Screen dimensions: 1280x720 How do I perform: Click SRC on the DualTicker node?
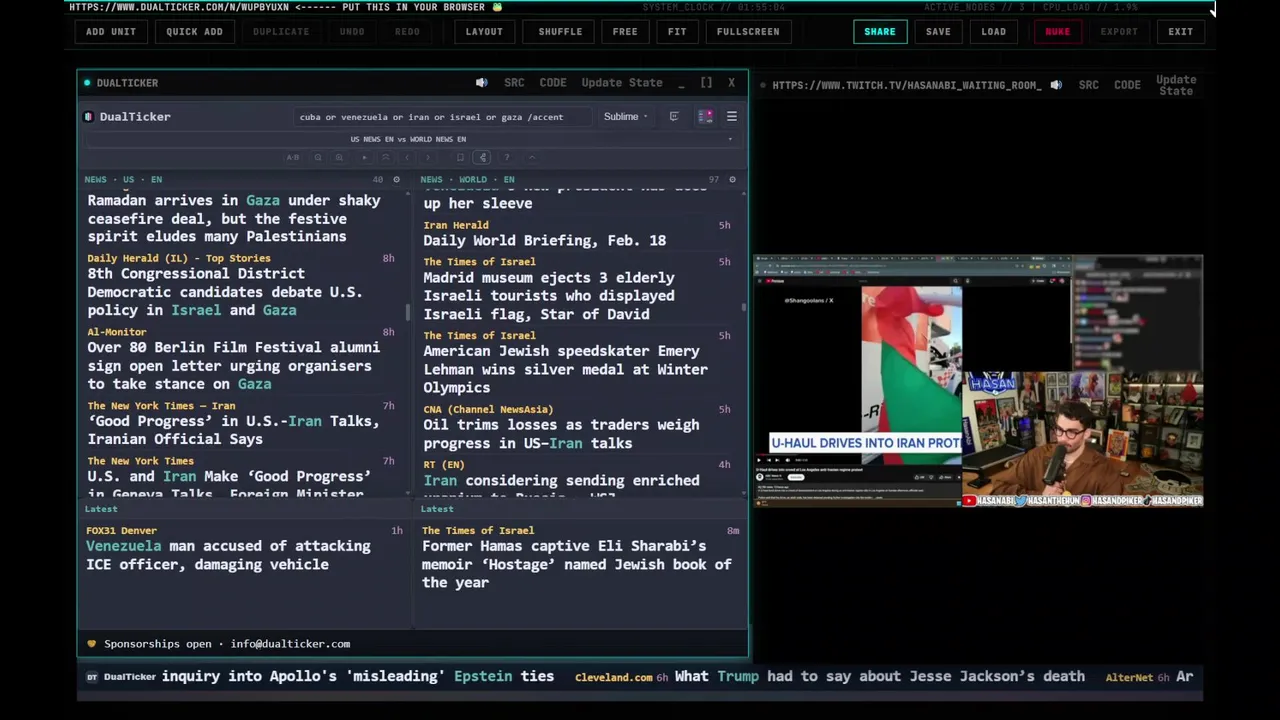[x=514, y=83]
